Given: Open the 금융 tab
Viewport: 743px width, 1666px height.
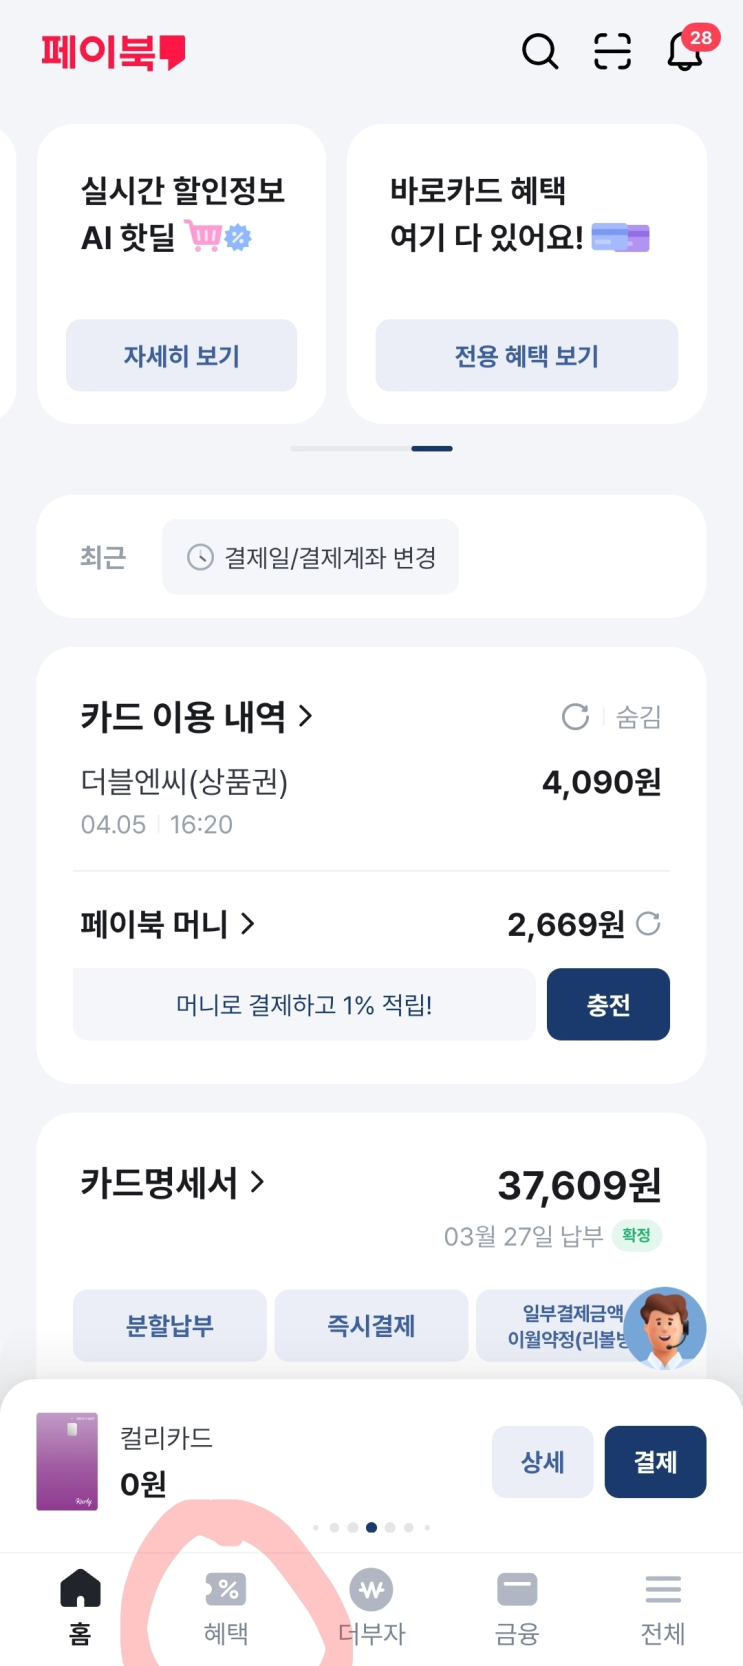Looking at the screenshot, I should pyautogui.click(x=517, y=1606).
